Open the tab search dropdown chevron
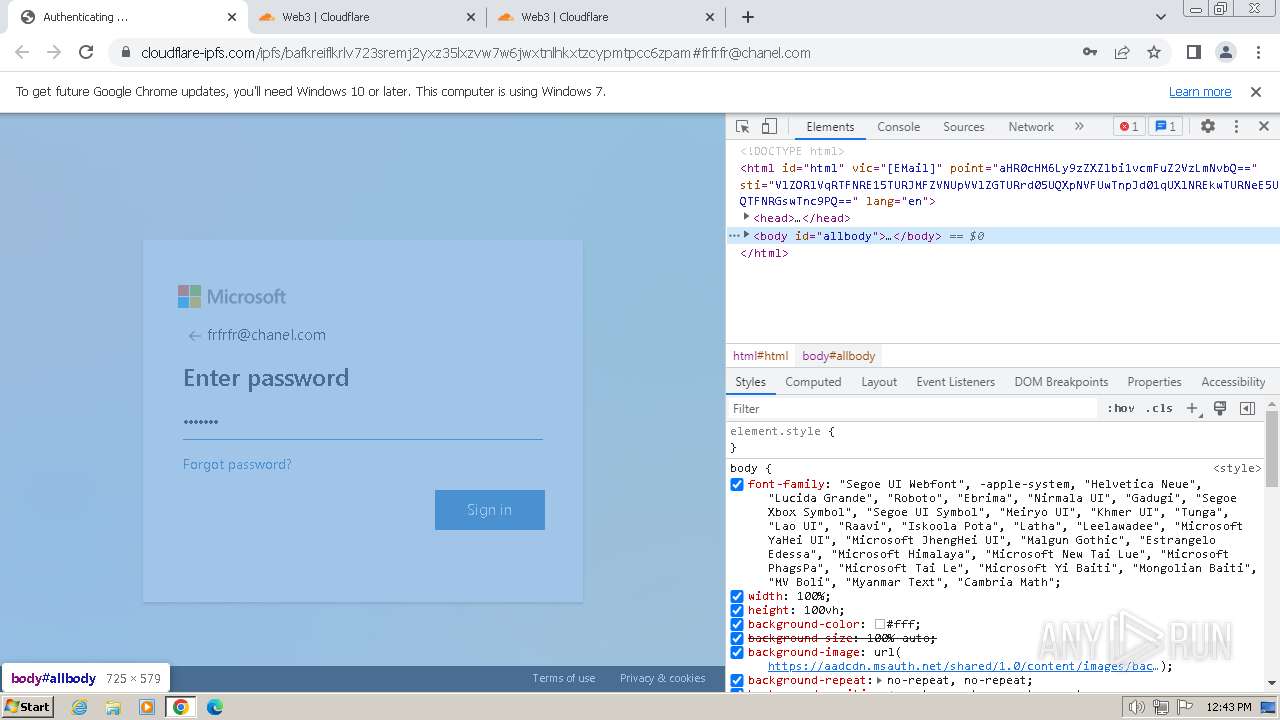This screenshot has height=720, width=1280. 1160,17
